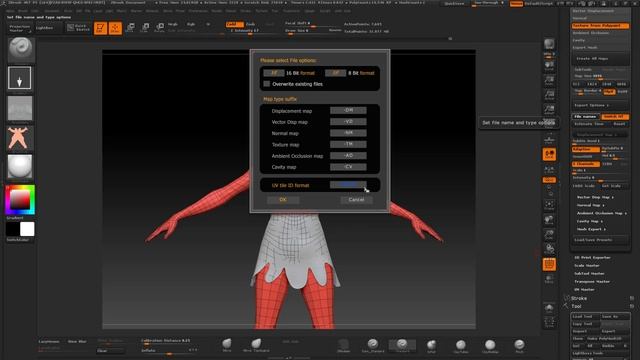Open SubTool Master plugin
640x360 pixels.
pyautogui.click(x=589, y=274)
